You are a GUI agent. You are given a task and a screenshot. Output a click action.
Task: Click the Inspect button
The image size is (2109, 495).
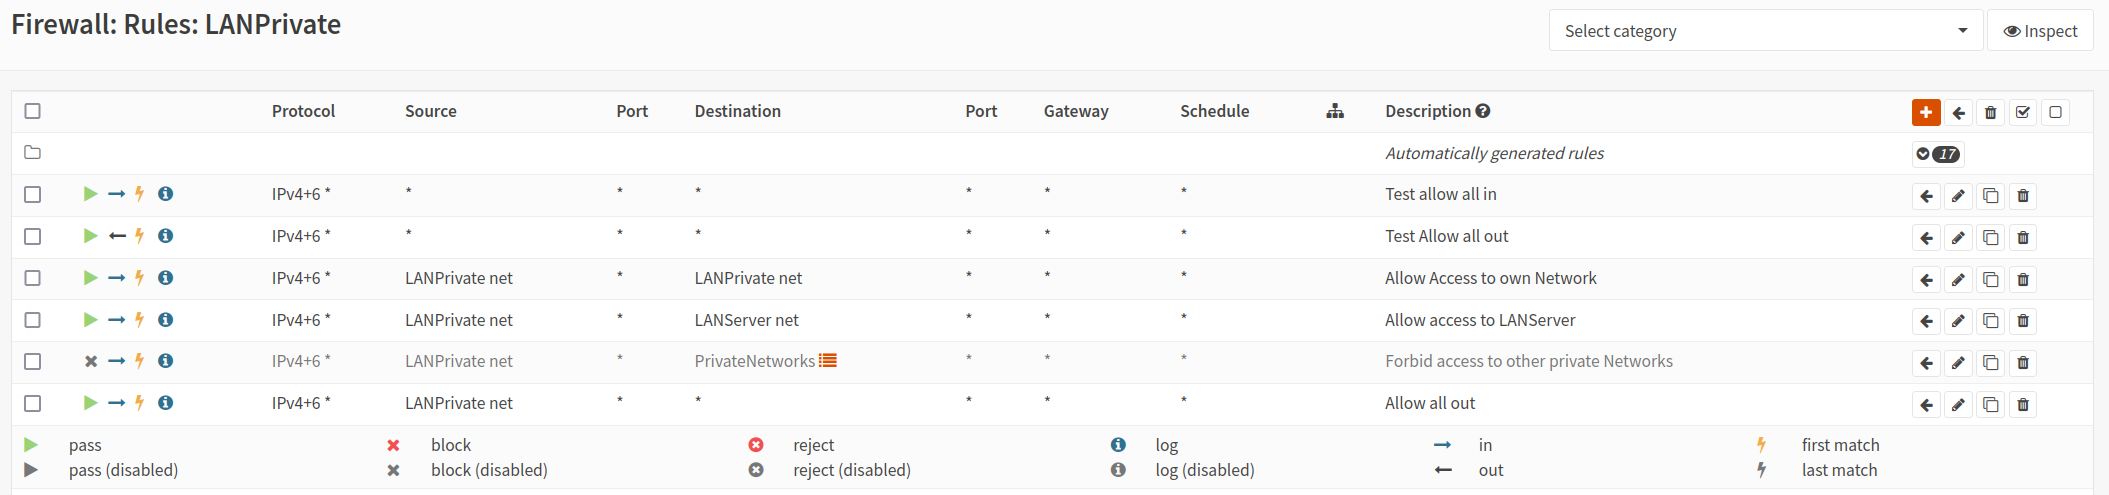[2040, 31]
